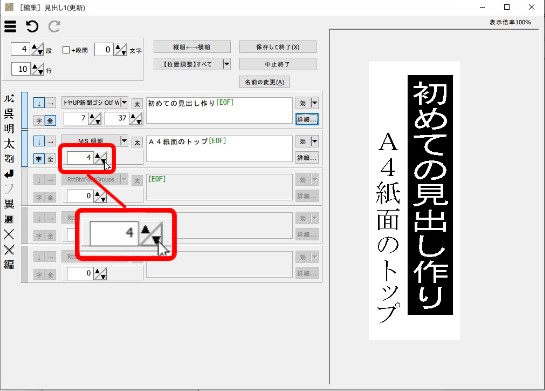Click the undo arrow icon
This screenshot has width=545, height=391.
click(32, 26)
